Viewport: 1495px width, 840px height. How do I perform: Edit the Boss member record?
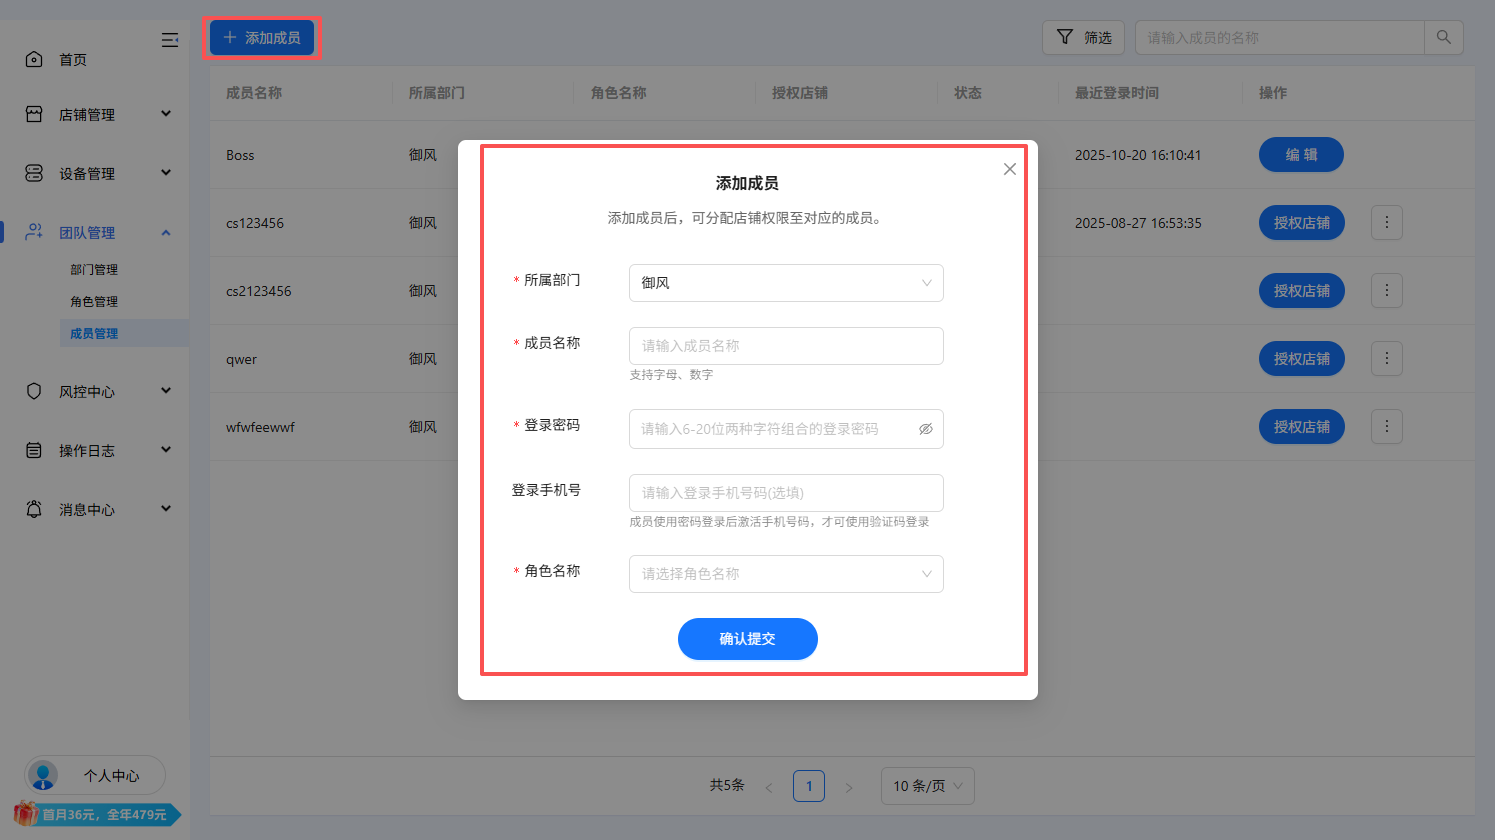(1301, 154)
